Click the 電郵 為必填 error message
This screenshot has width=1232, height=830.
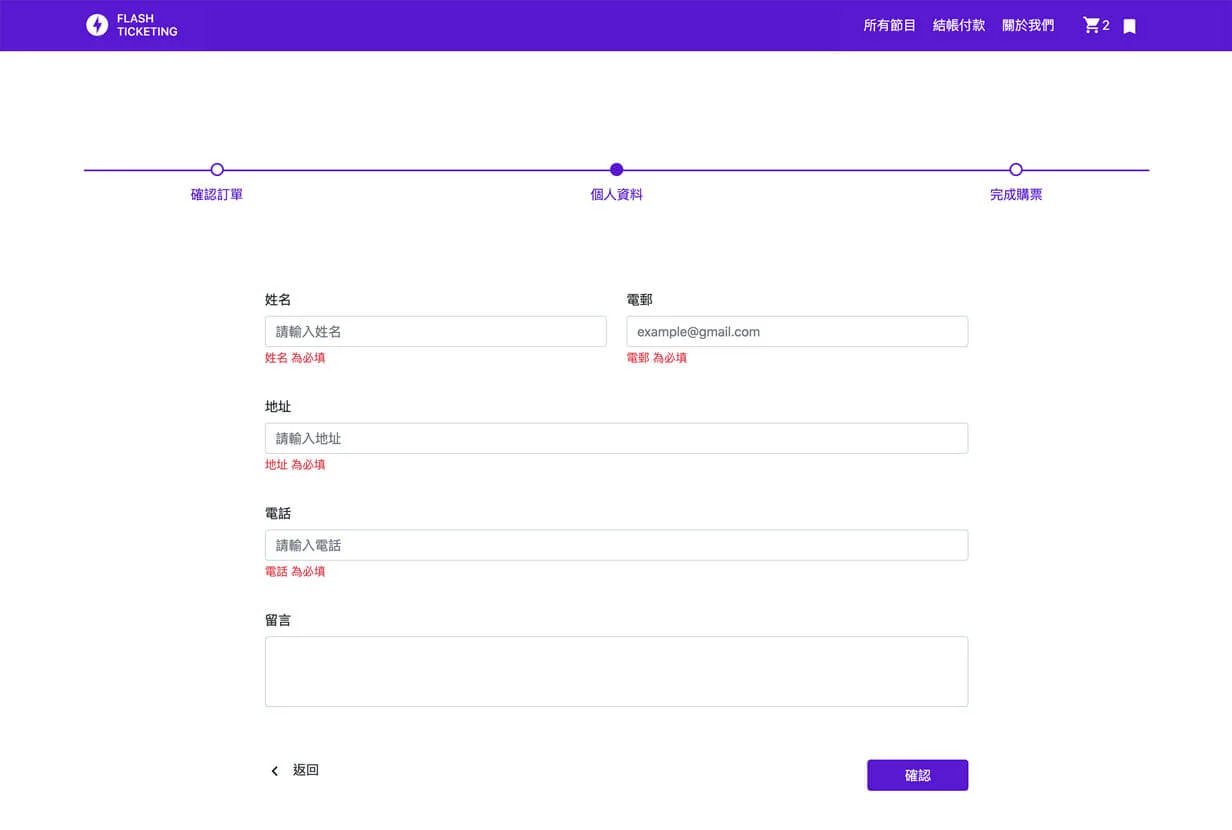656,358
